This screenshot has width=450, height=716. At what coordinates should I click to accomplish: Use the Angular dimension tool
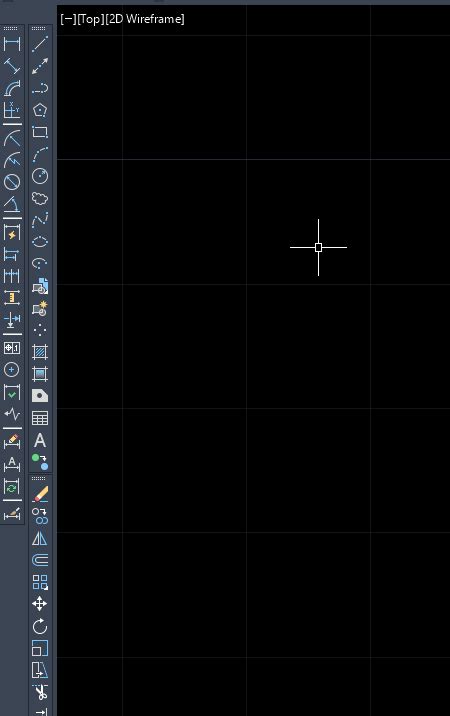pos(12,204)
